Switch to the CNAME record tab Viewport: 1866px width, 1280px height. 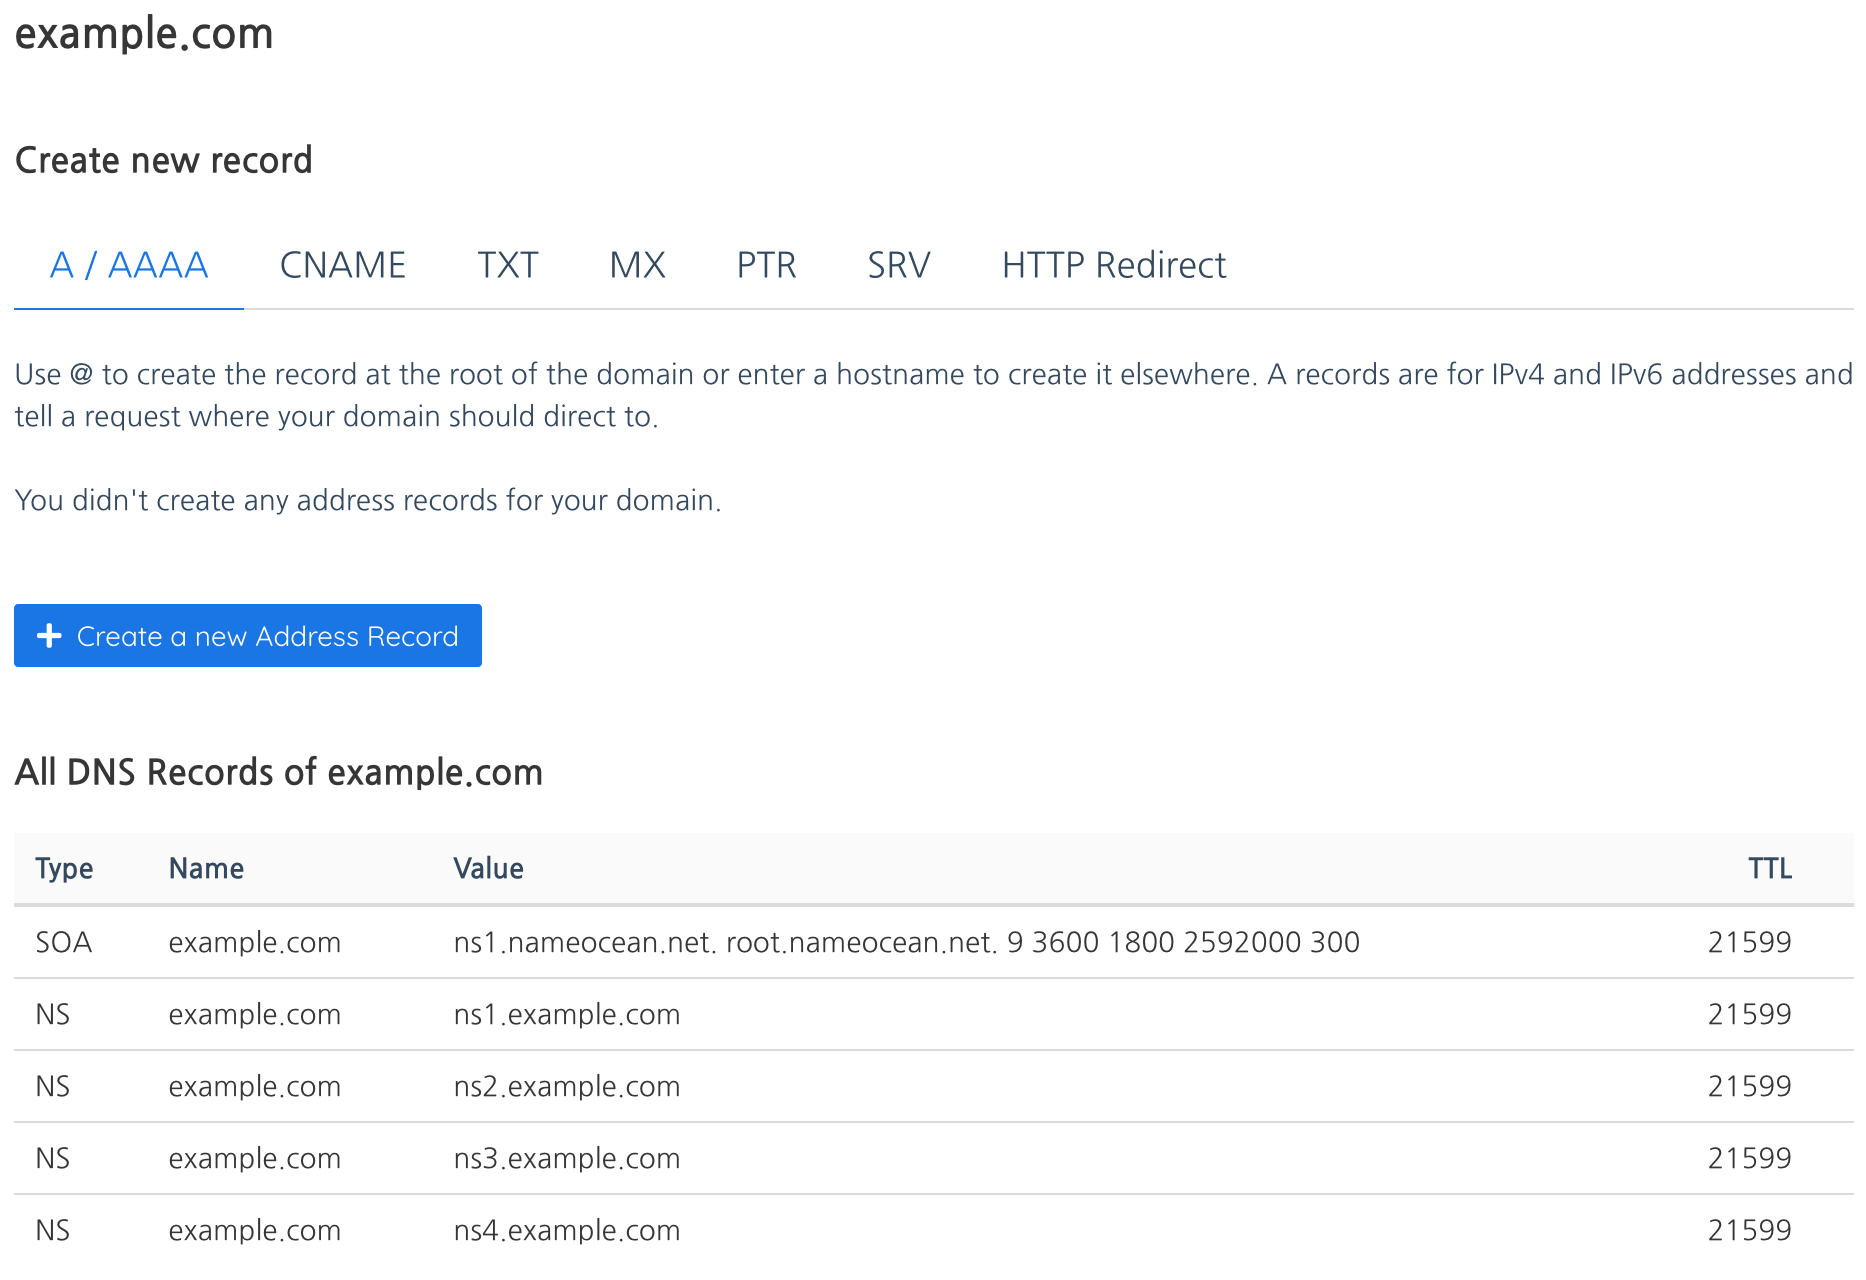point(342,264)
